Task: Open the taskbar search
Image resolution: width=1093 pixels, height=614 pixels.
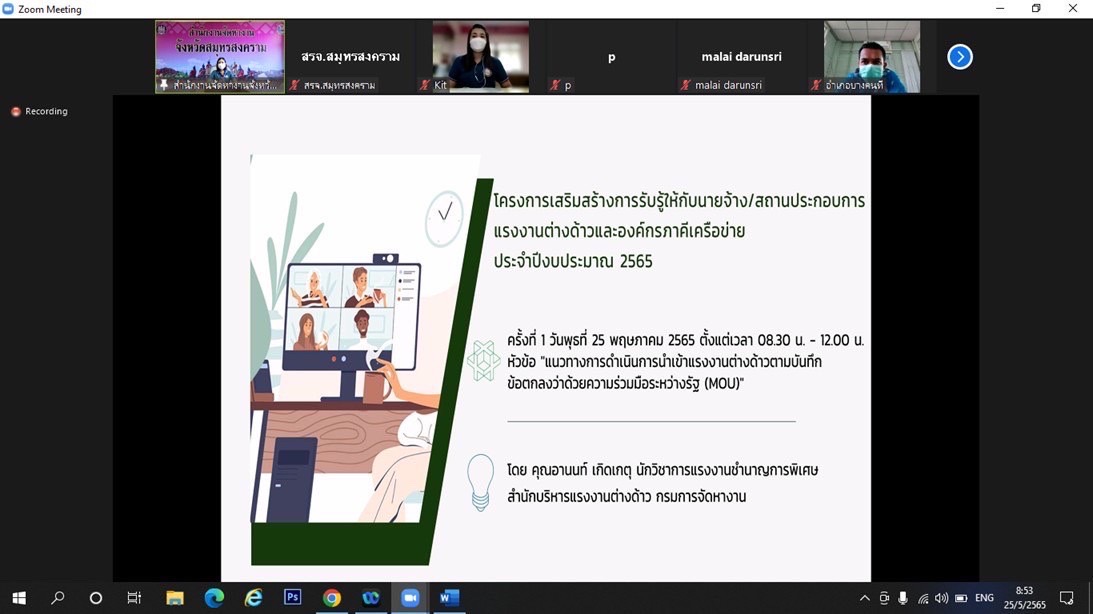Action: point(57,598)
